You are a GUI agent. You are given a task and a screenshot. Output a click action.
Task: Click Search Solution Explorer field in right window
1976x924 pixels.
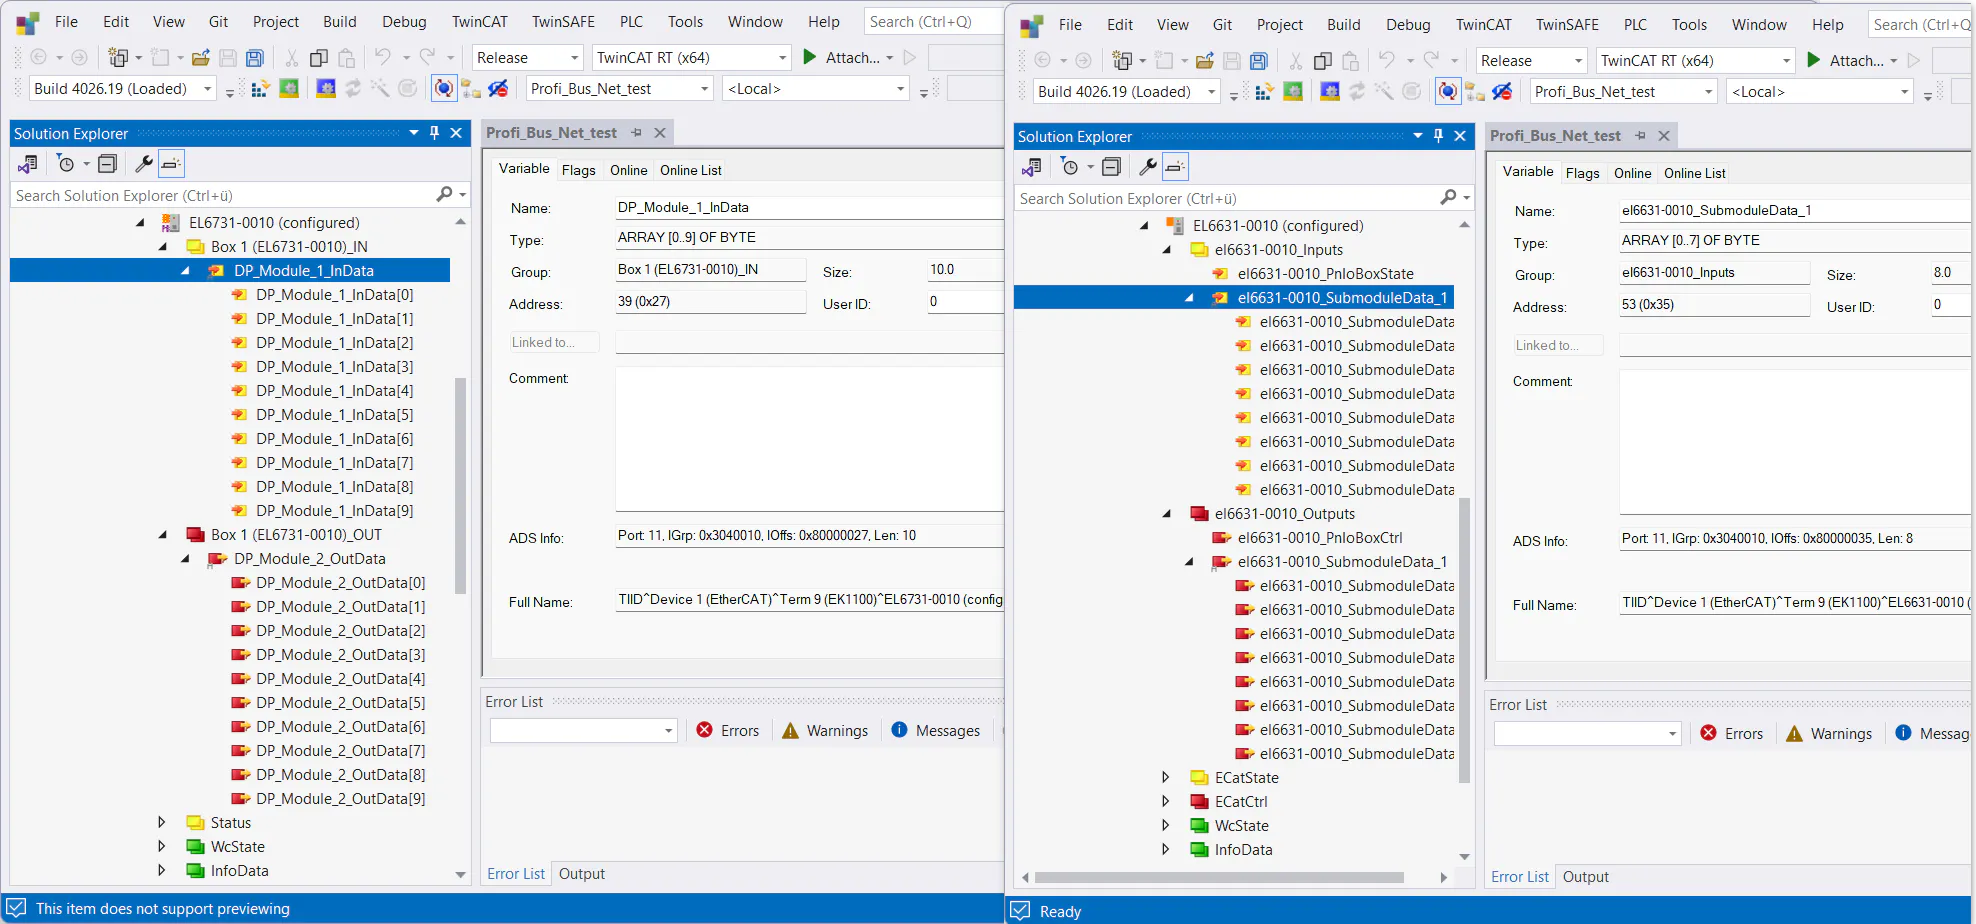point(1225,199)
